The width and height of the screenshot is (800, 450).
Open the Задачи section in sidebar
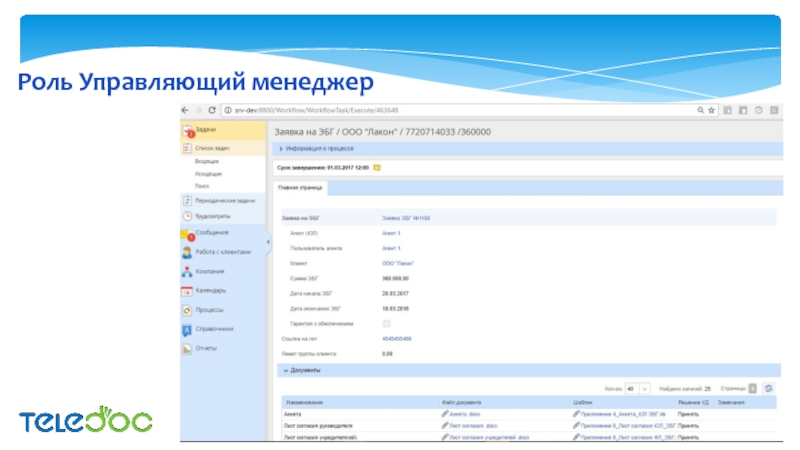pos(205,130)
